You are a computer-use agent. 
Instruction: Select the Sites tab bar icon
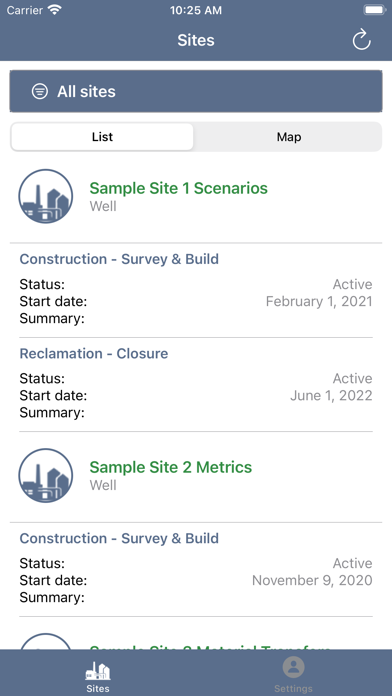[x=98, y=670]
